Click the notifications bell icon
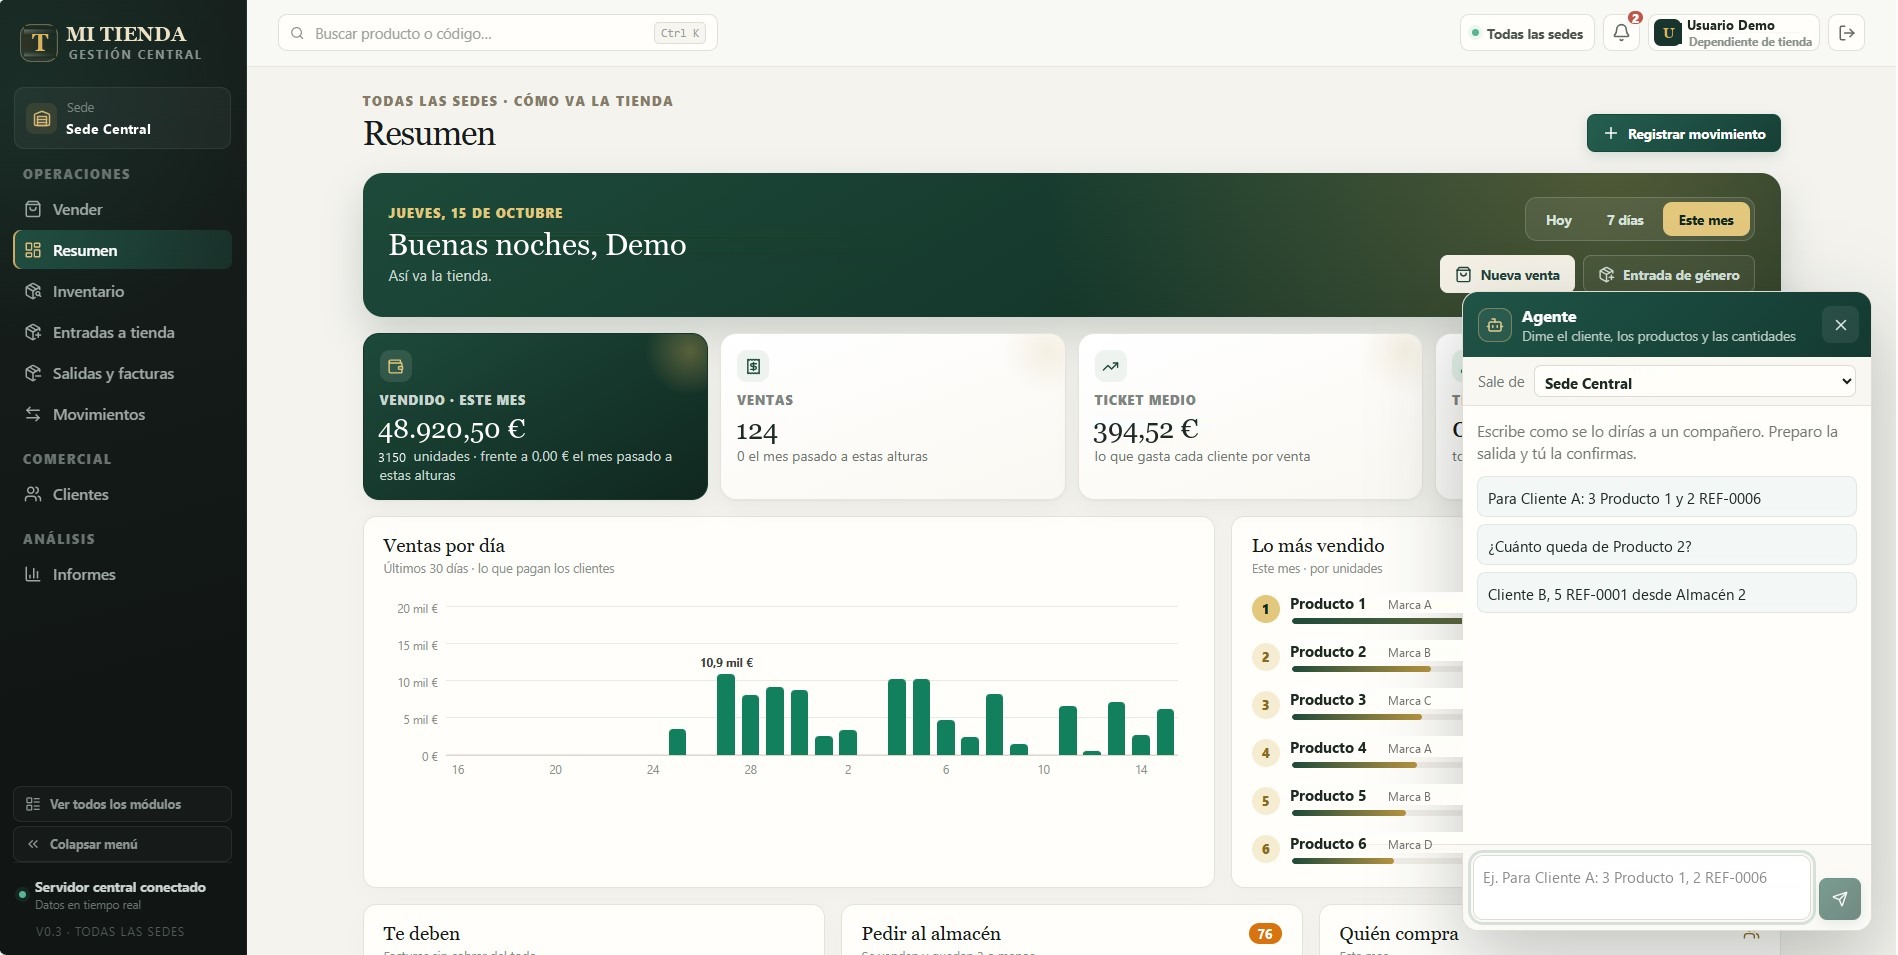 click(x=1621, y=33)
